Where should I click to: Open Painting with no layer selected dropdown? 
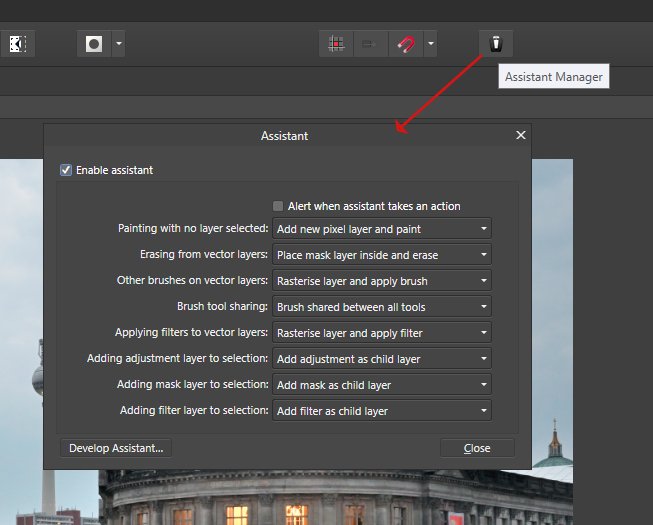coord(382,229)
